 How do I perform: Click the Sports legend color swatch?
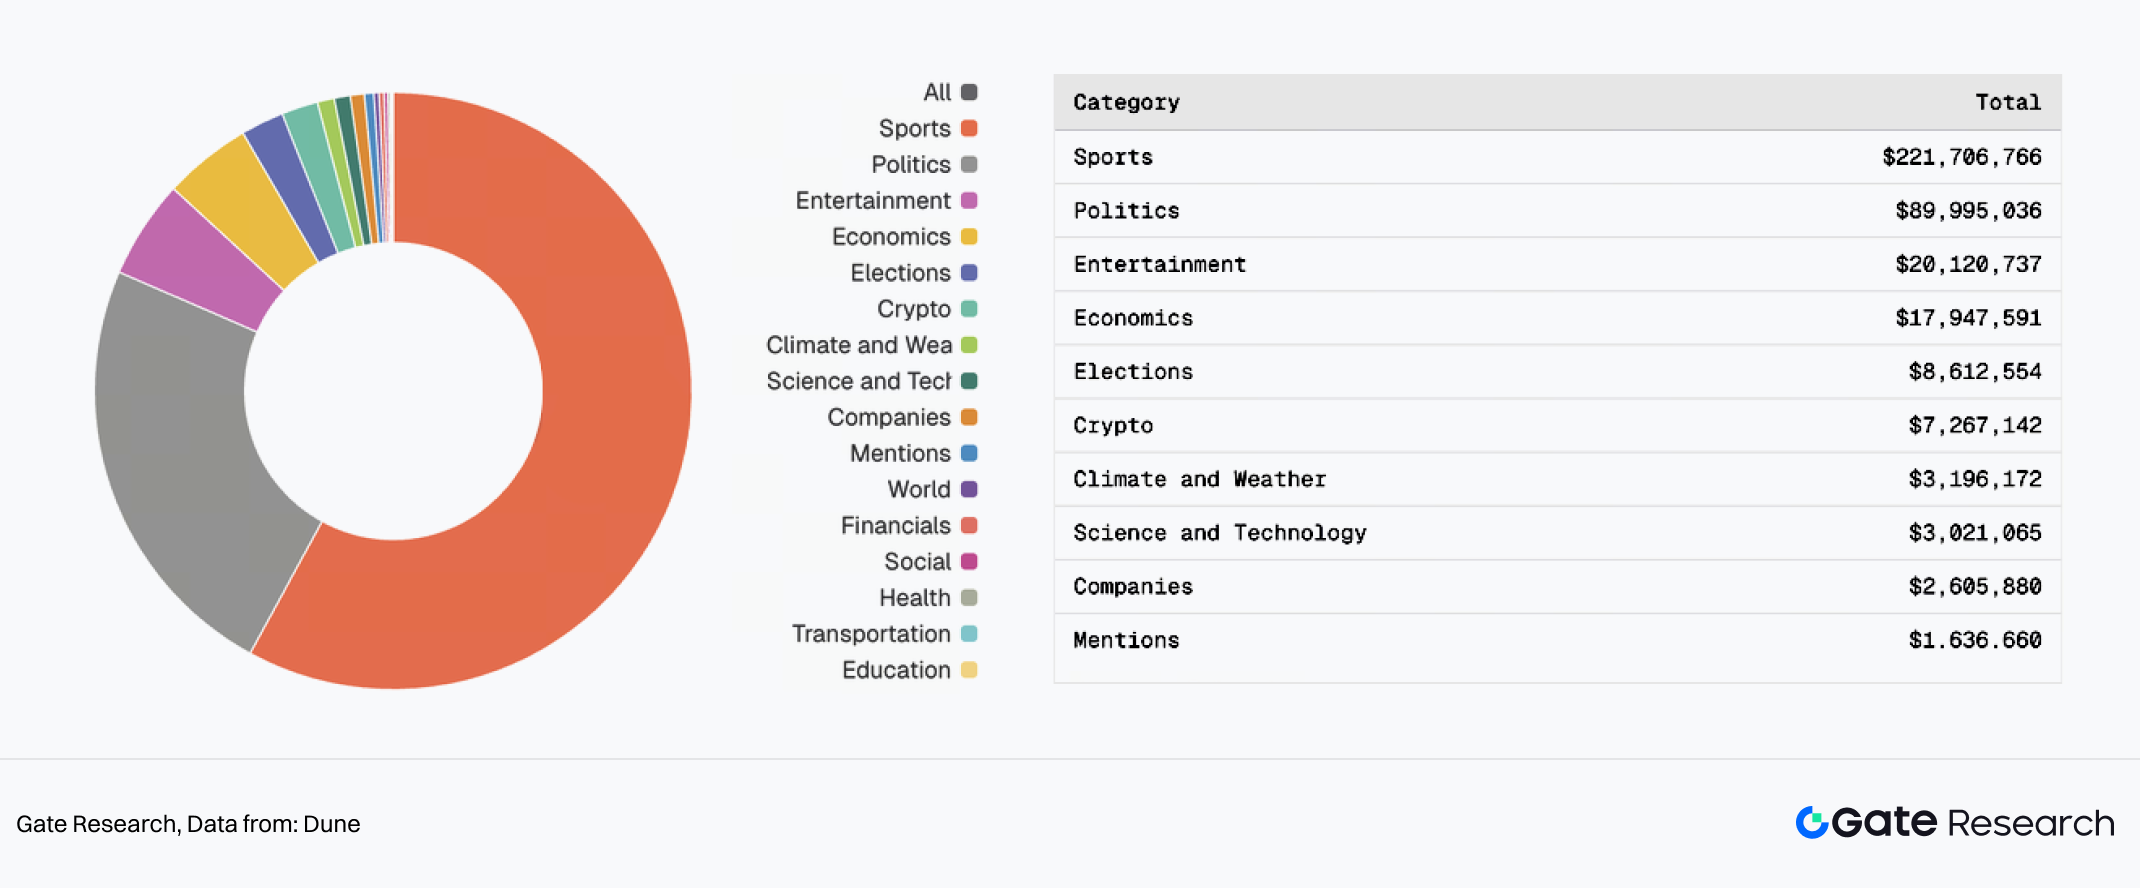click(x=968, y=128)
